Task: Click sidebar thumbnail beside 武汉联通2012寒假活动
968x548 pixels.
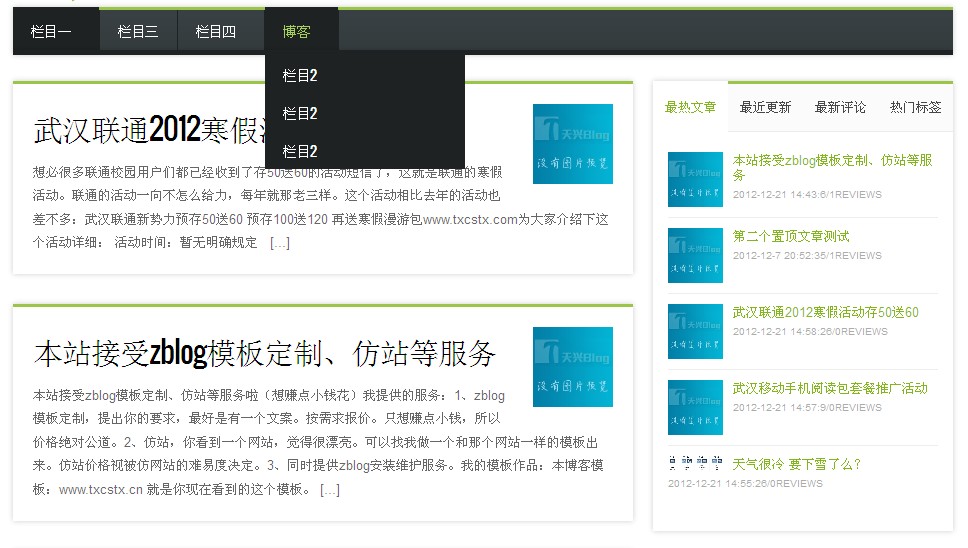Action: coord(695,331)
